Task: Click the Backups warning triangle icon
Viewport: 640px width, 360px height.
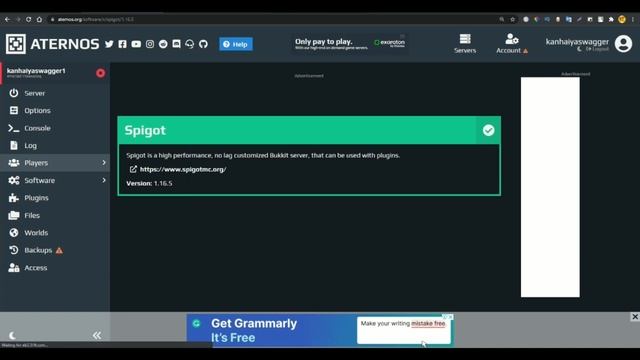Action: [59, 251]
